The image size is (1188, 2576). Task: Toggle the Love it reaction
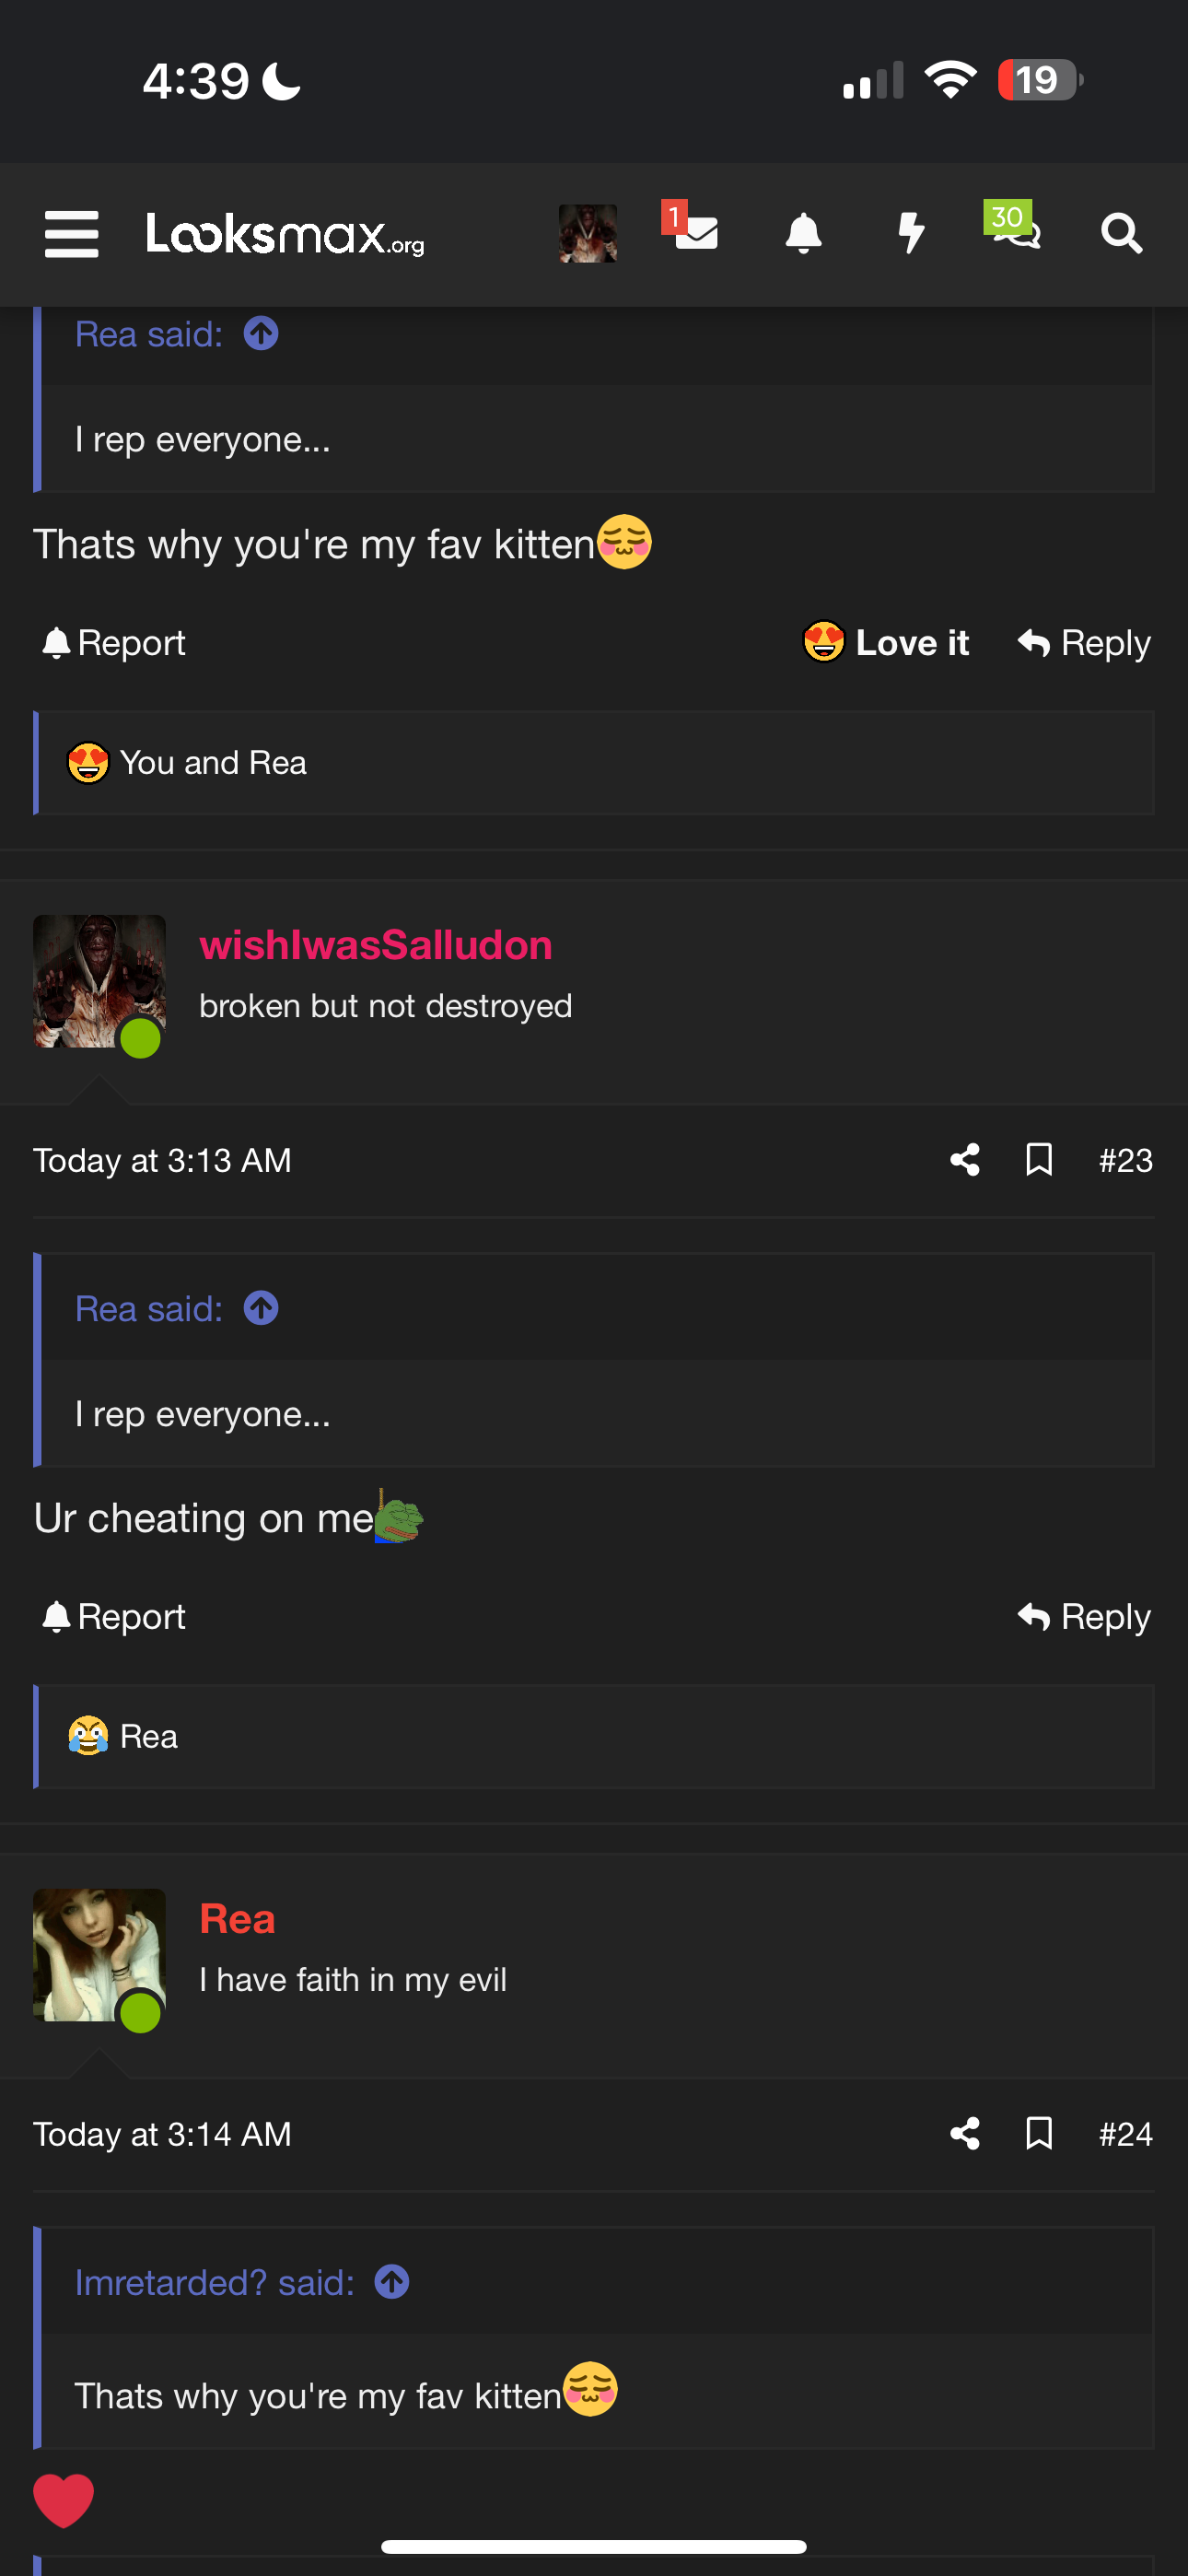pos(886,642)
